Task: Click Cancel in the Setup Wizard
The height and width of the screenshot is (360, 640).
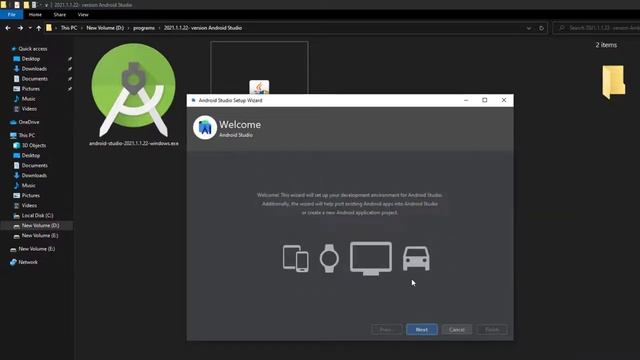Action: (457, 329)
